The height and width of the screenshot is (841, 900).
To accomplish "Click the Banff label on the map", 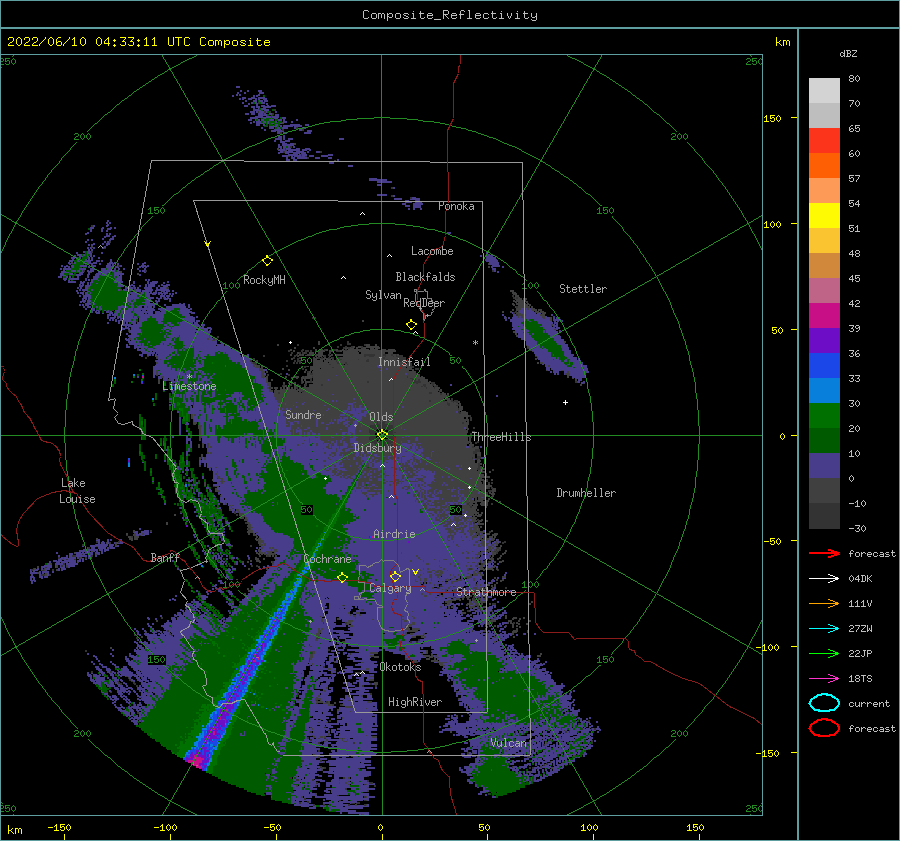I will point(165,557).
